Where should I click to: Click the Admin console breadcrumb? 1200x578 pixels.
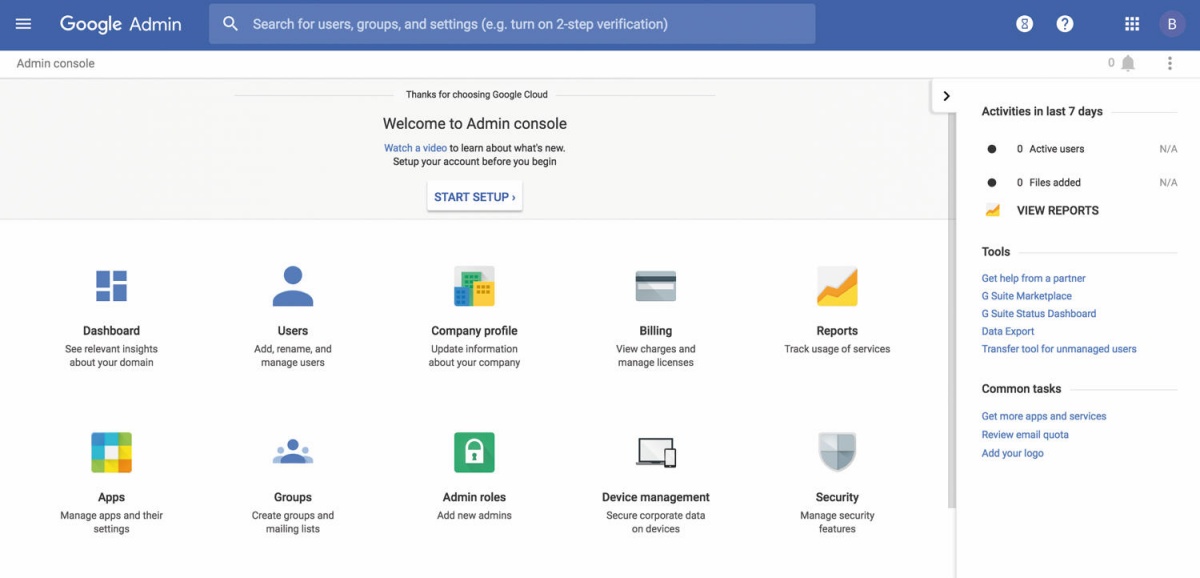56,63
